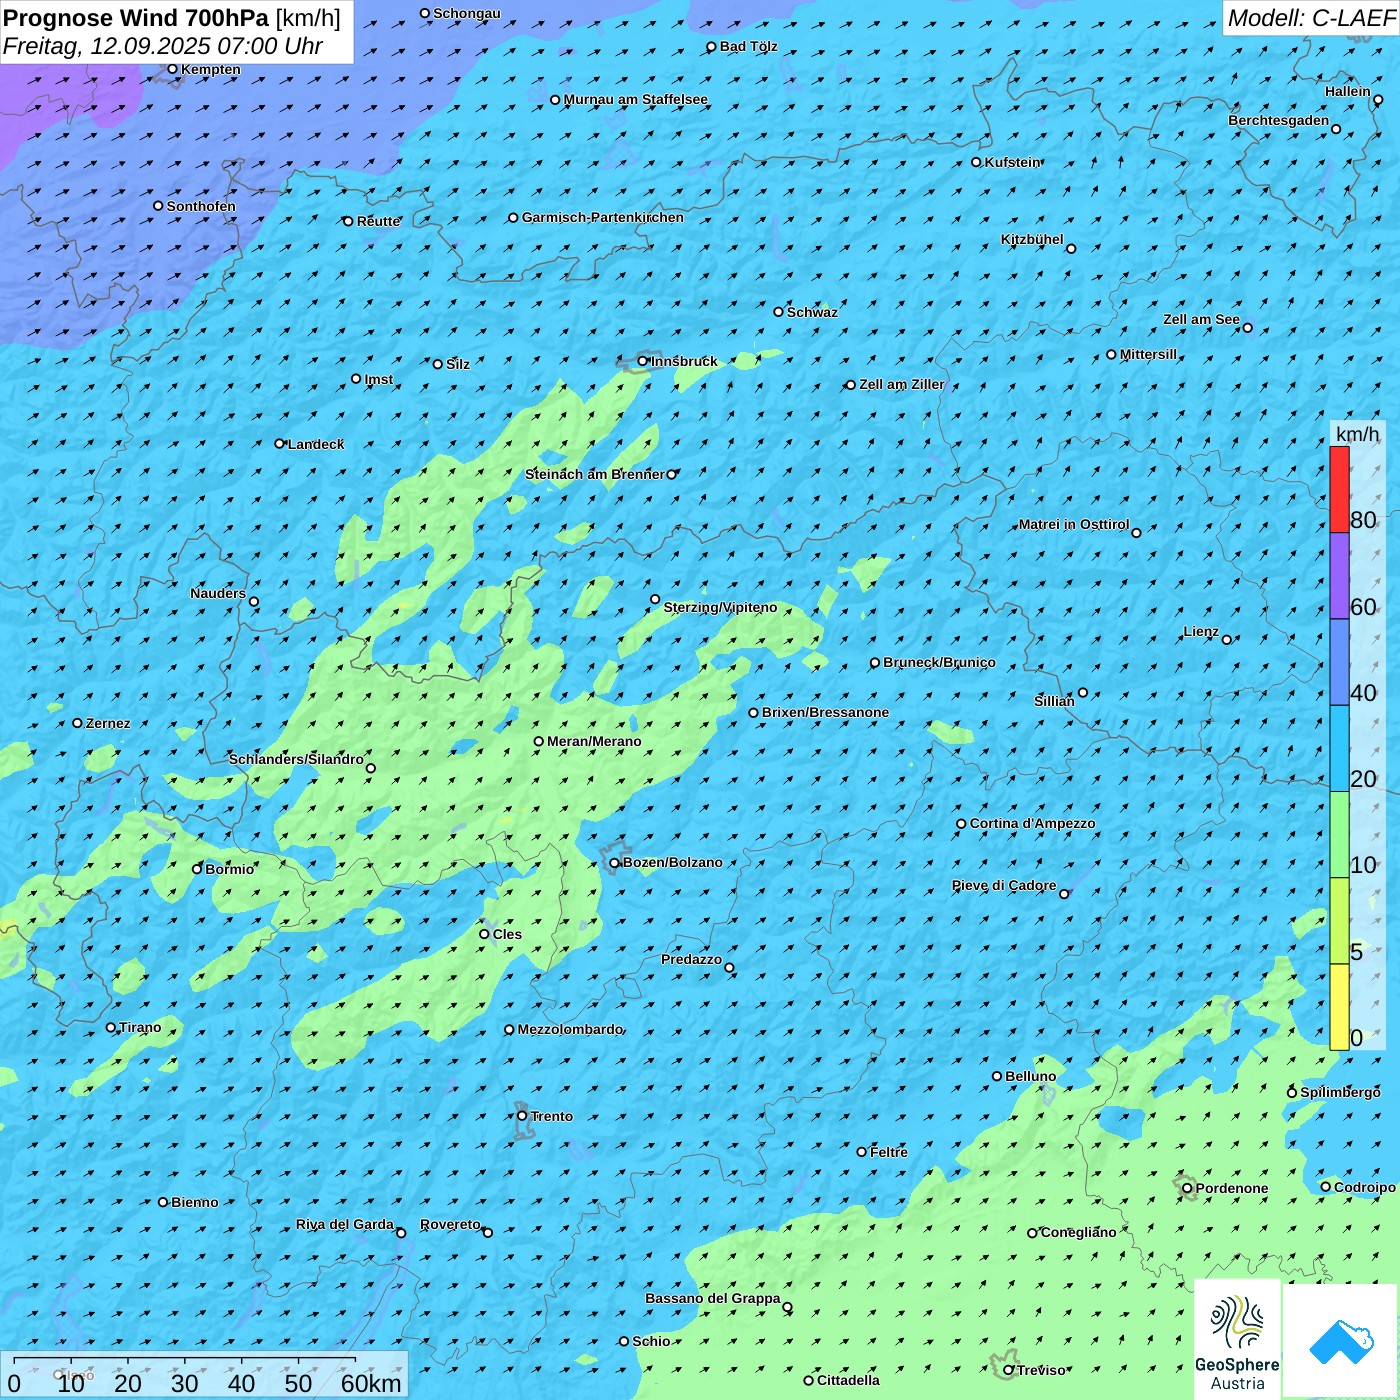Screen dimensions: 1400x1400
Task: Click the Innsbruck city marker dot
Action: tap(643, 361)
